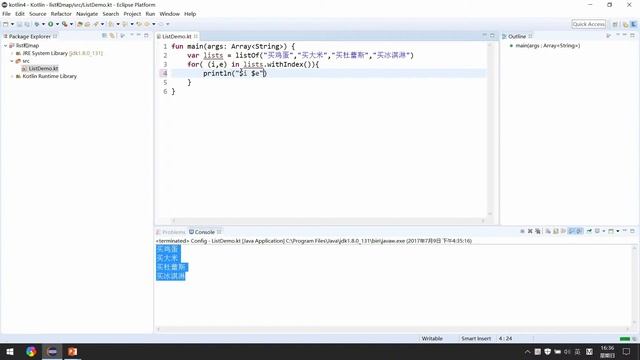Click Remove Launch X icon in Console
The image size is (640, 360).
tap(530, 231)
